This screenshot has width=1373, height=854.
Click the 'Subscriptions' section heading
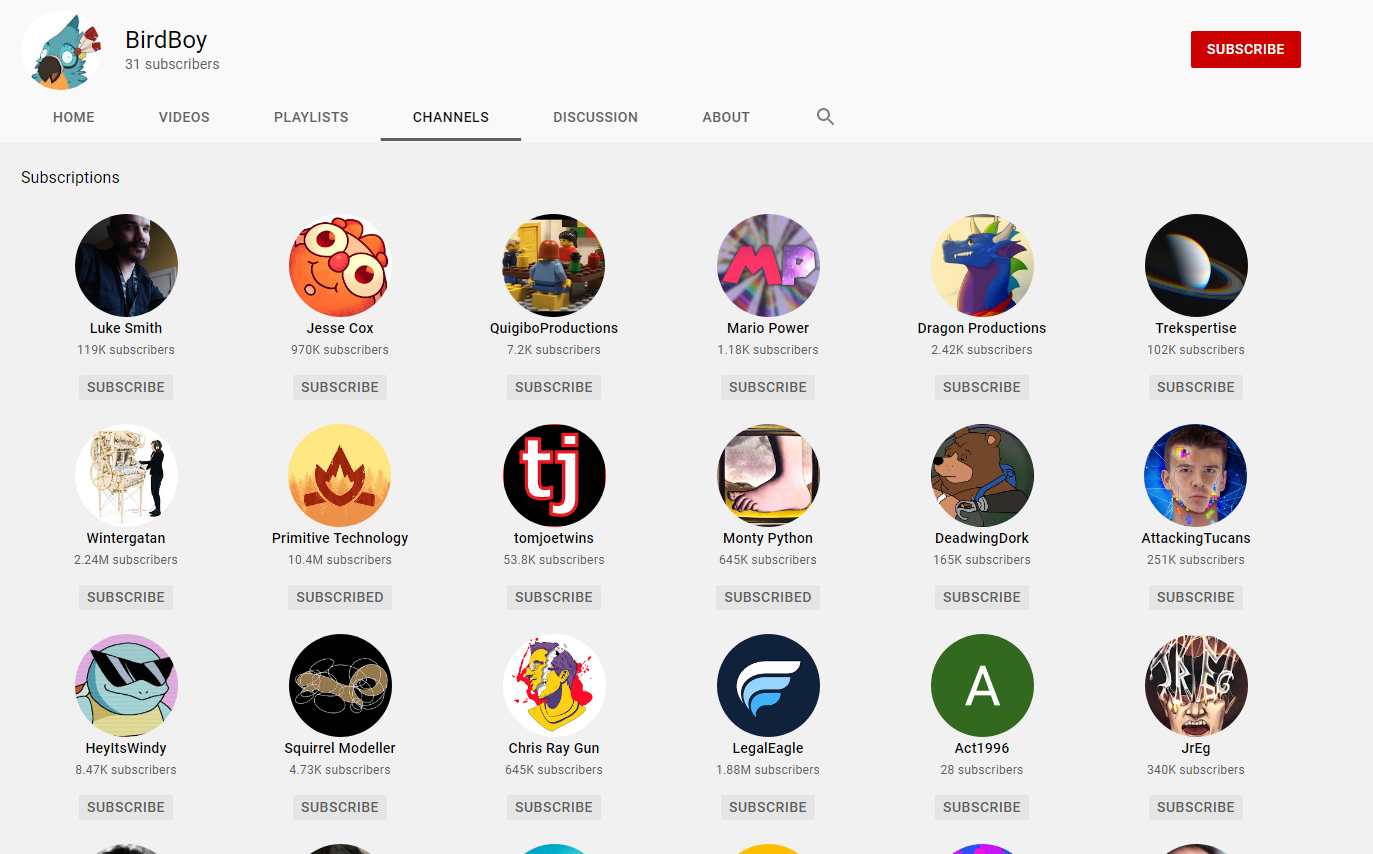click(70, 177)
